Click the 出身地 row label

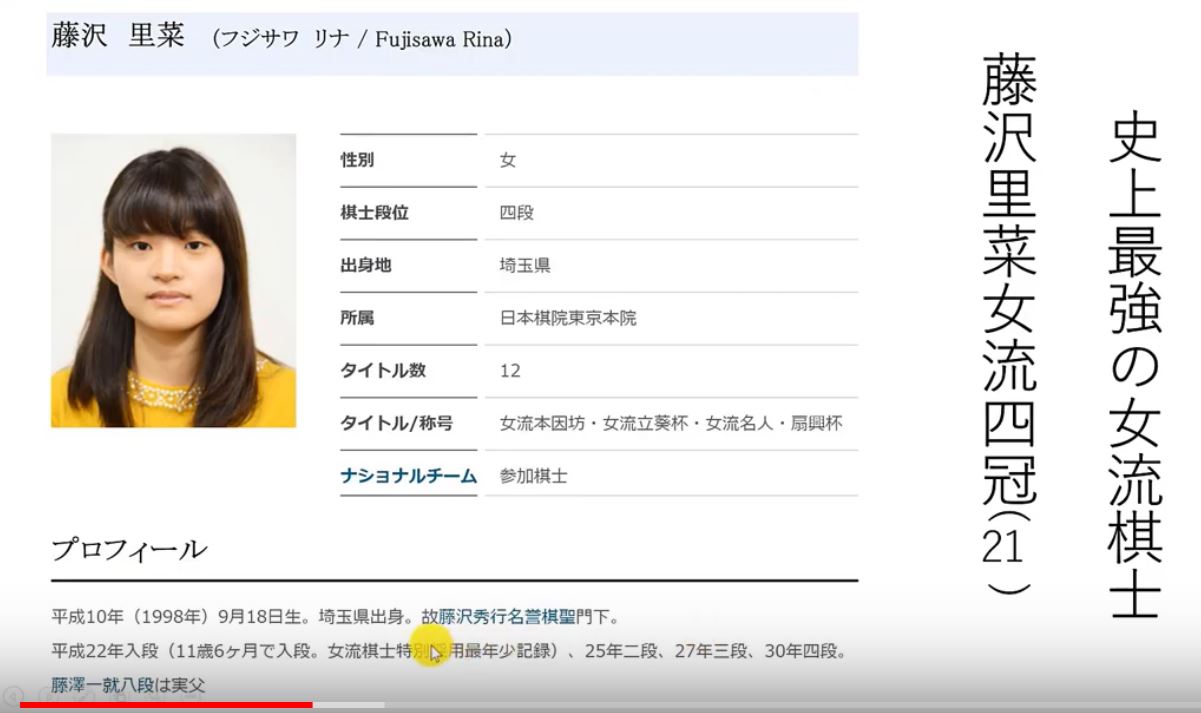pyautogui.click(x=365, y=266)
